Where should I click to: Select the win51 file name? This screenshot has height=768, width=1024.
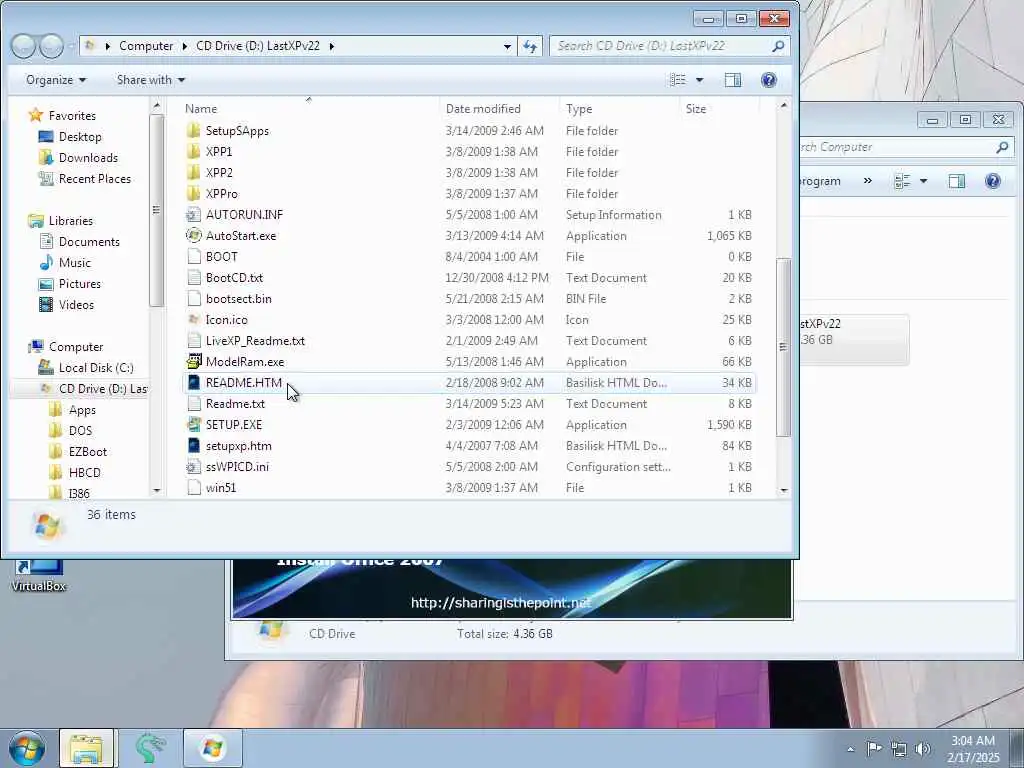221,488
